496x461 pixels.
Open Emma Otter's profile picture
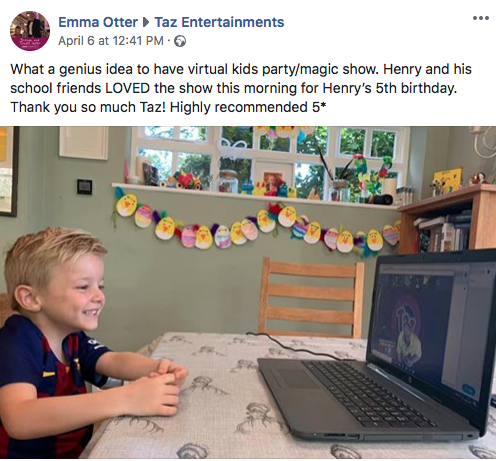point(30,31)
